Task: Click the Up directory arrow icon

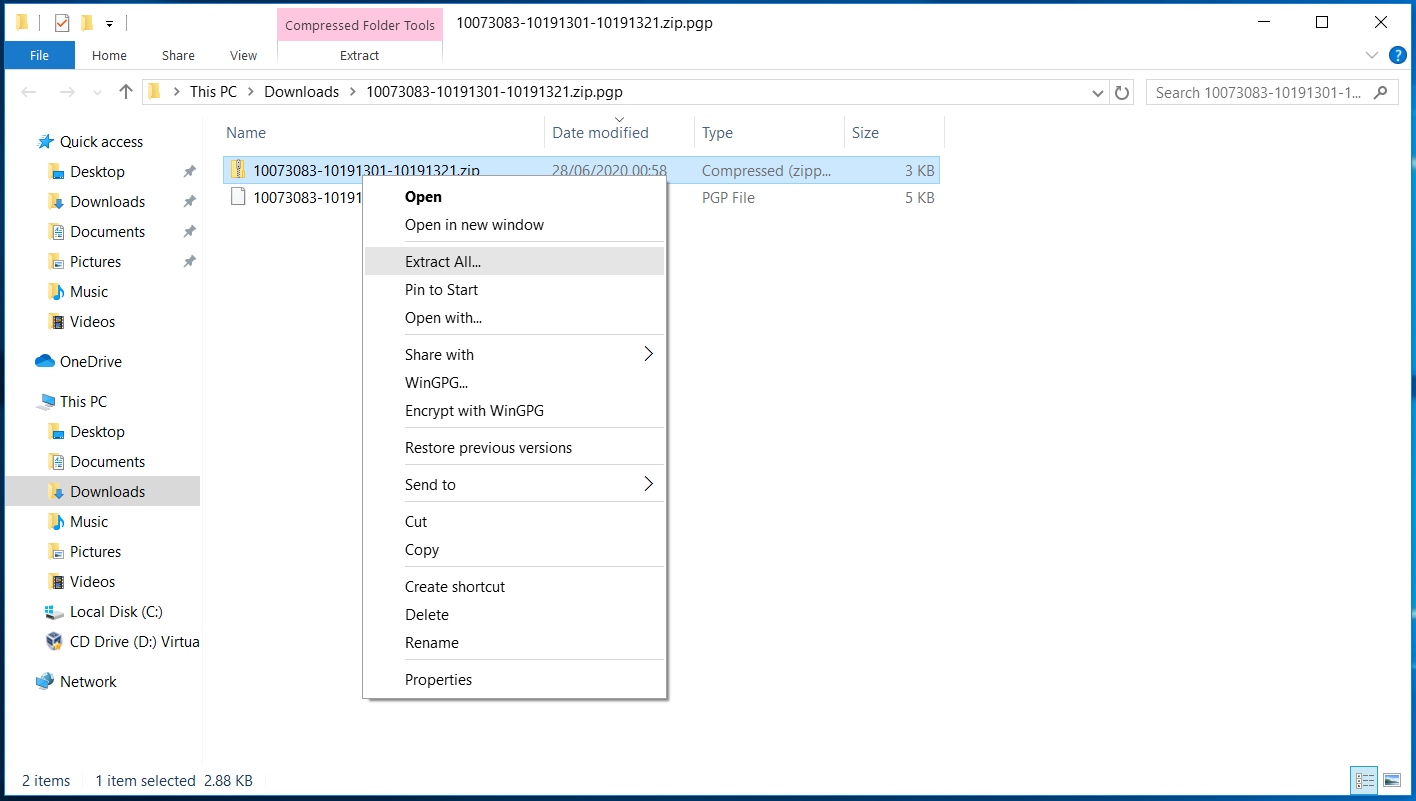Action: pos(126,92)
